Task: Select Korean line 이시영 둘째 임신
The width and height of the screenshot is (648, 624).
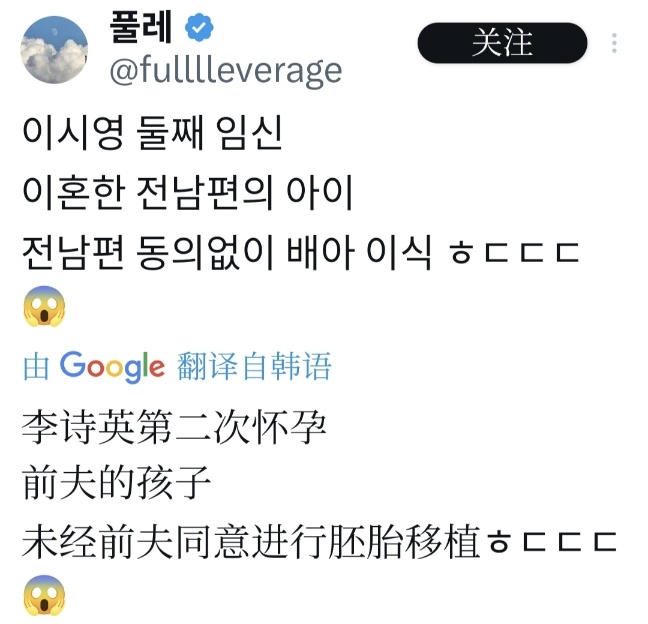Action: (152, 133)
